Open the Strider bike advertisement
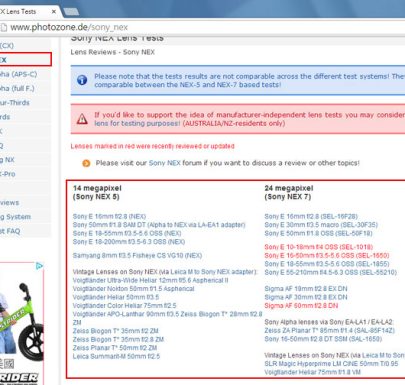The image size is (405, 385). pos(22,323)
